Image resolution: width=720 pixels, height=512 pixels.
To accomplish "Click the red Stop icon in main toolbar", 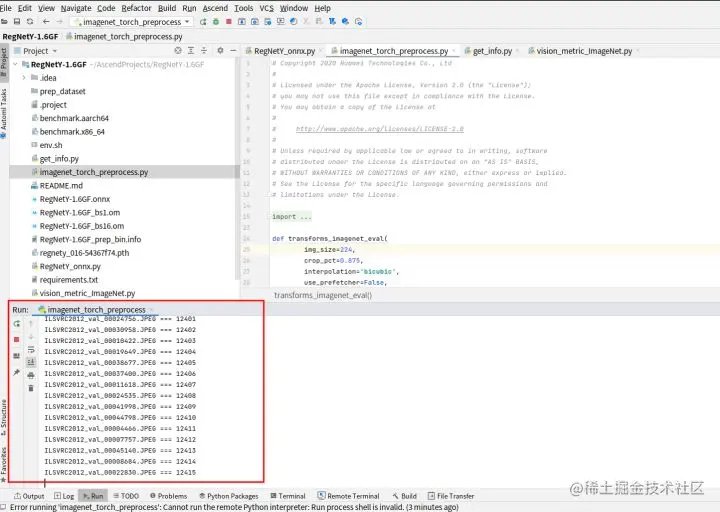I will pos(229,22).
